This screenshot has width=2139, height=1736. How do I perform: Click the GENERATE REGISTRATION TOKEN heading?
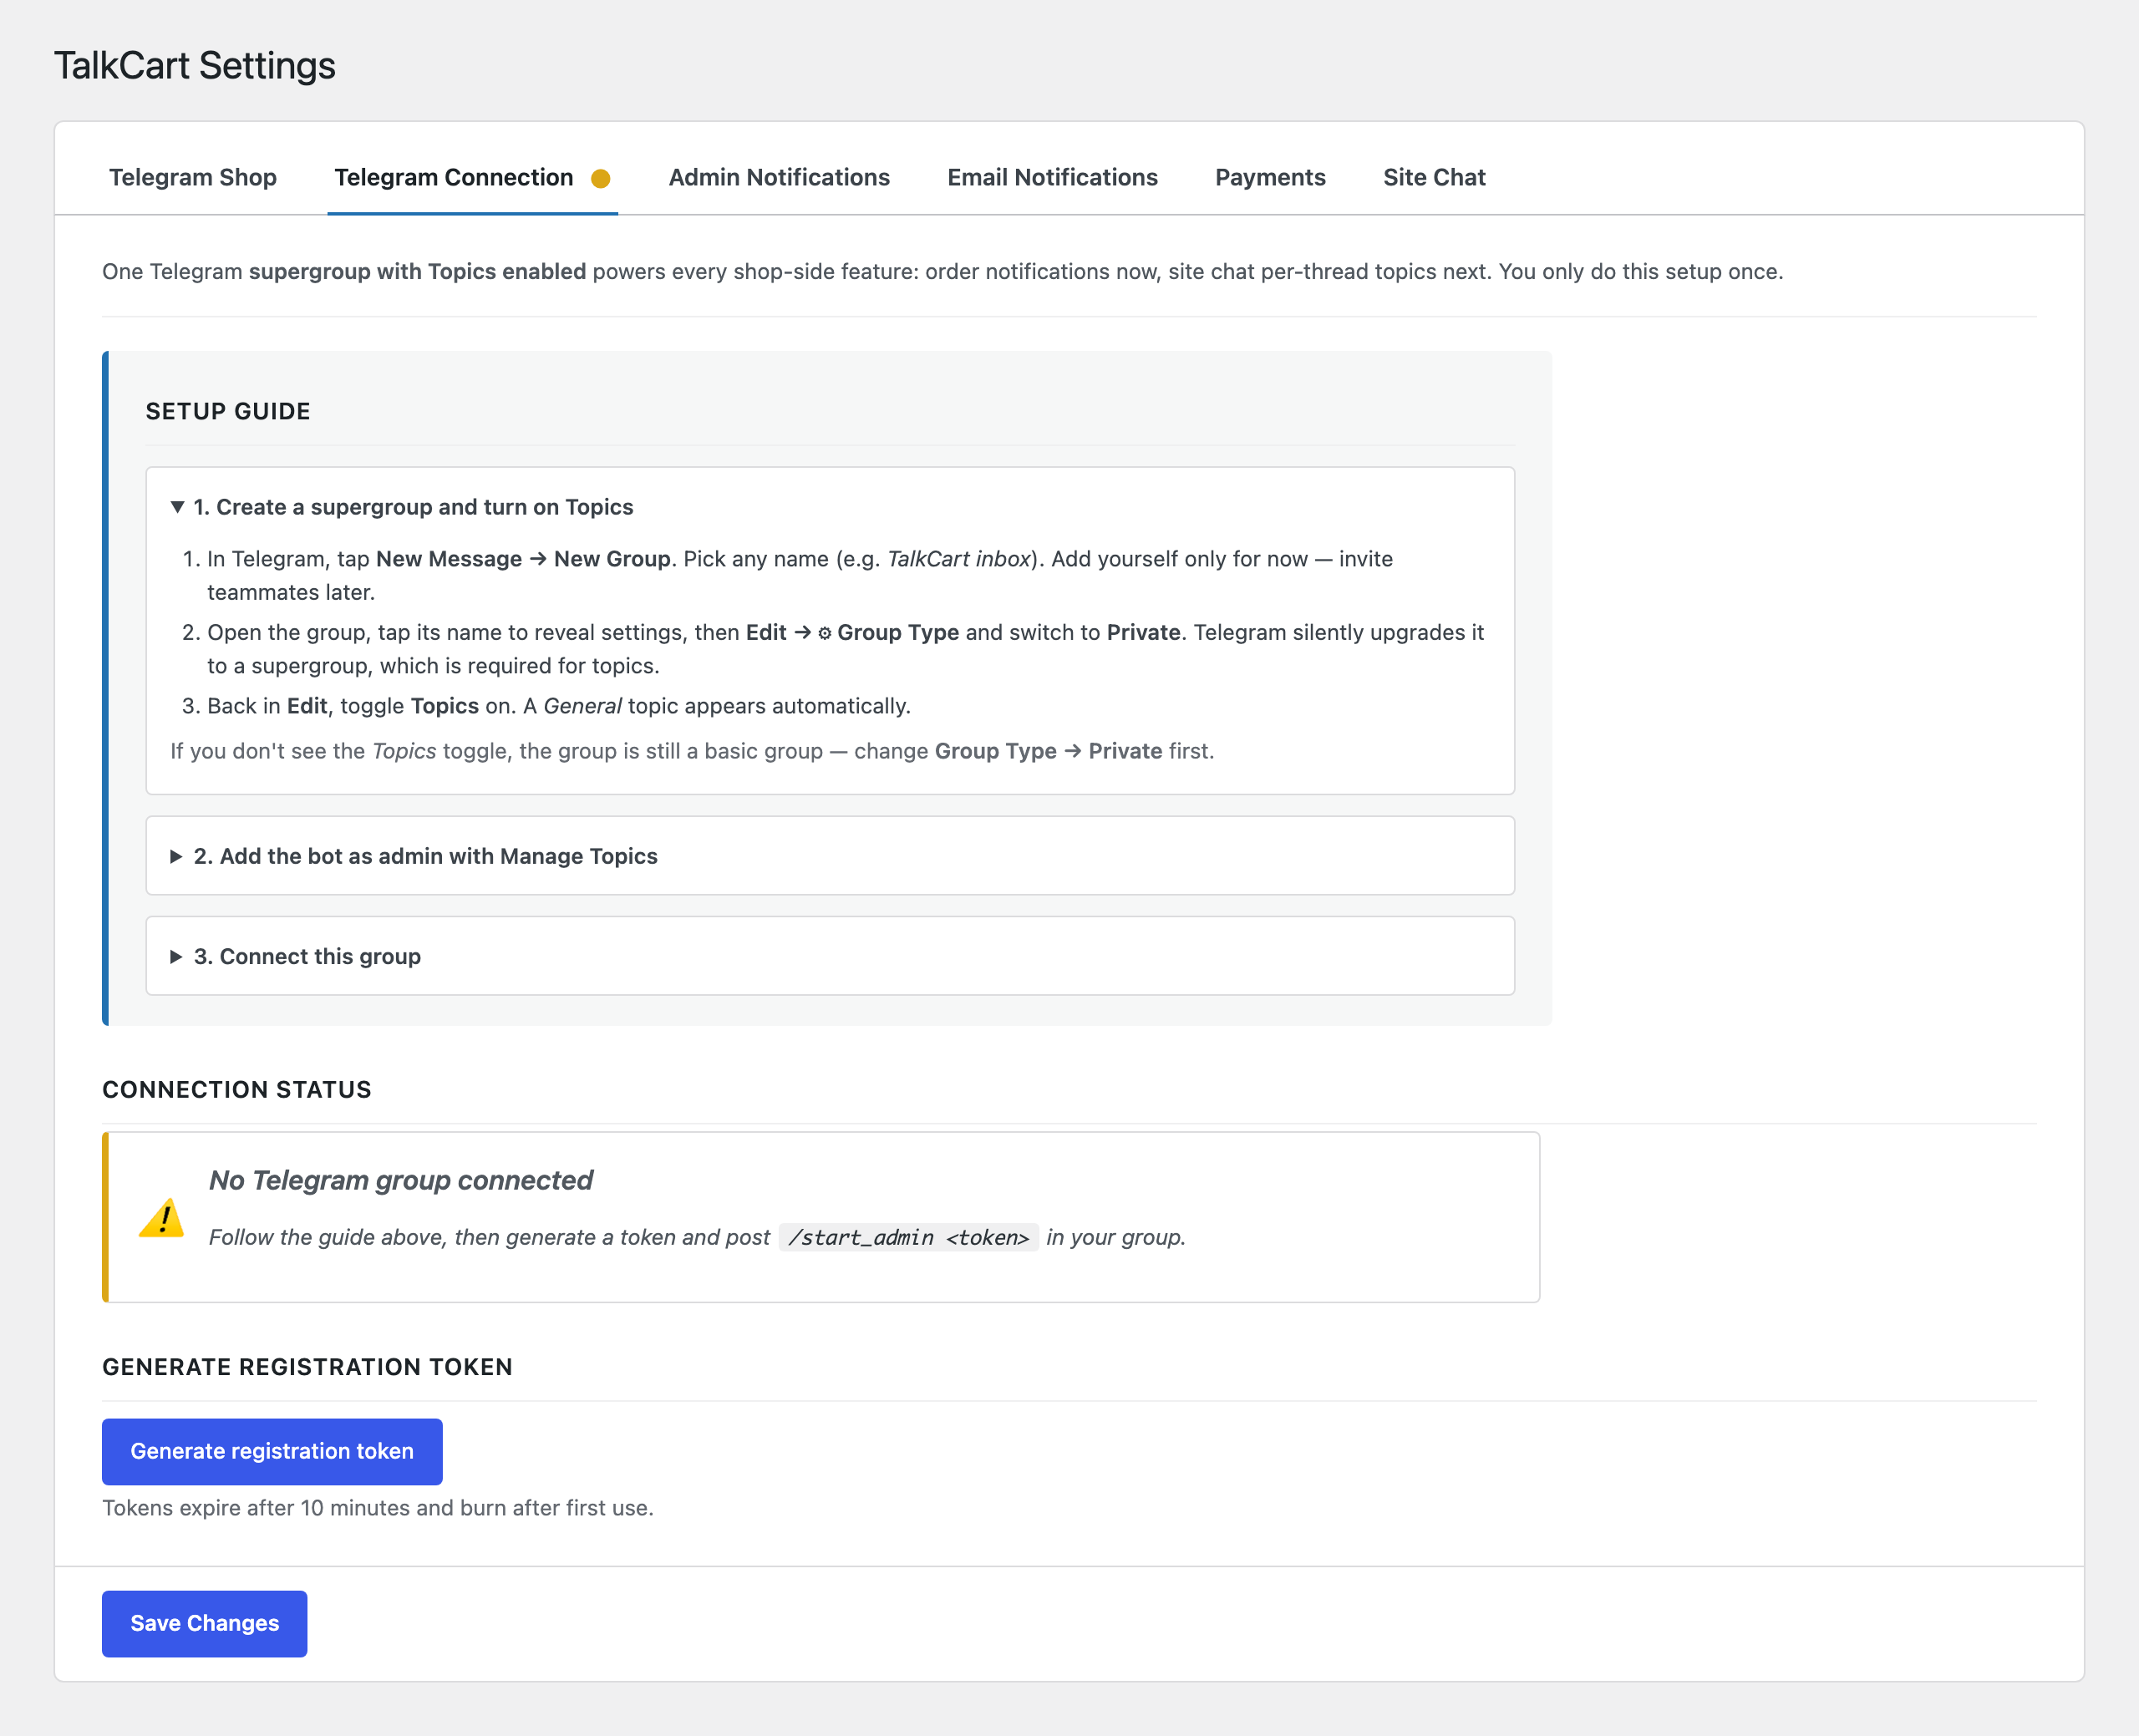(x=307, y=1367)
